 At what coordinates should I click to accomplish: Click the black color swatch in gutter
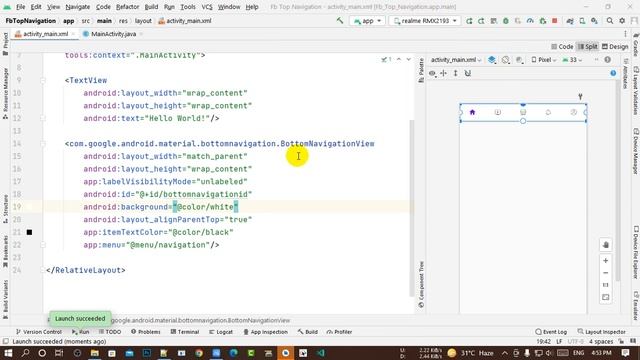29,232
